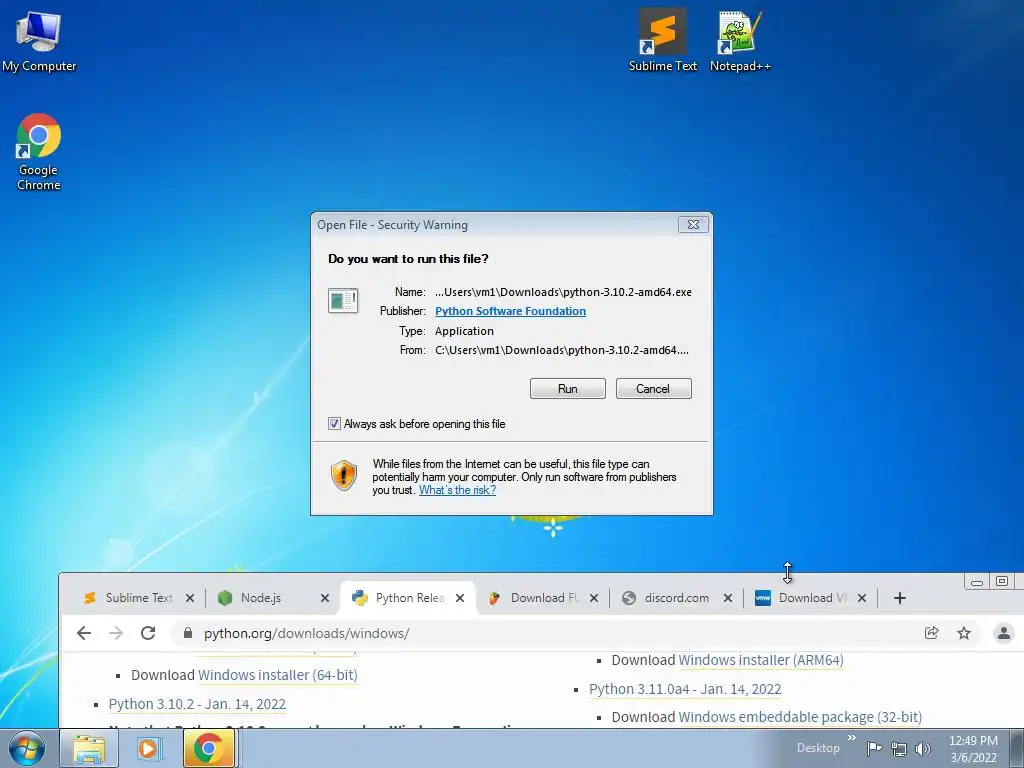Close the Security Warning dialog
Image resolution: width=1024 pixels, height=768 pixels.
click(x=693, y=225)
